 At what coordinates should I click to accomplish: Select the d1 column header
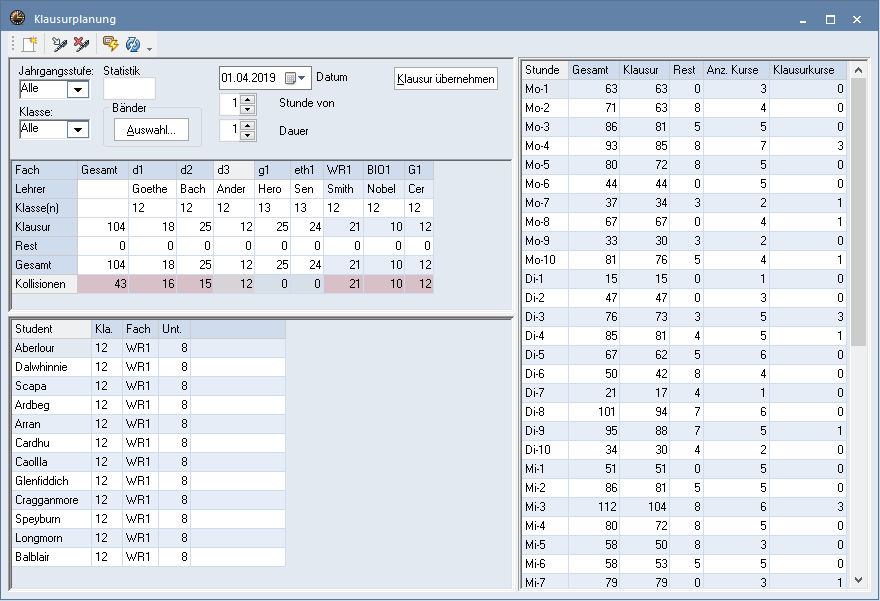tap(152, 170)
